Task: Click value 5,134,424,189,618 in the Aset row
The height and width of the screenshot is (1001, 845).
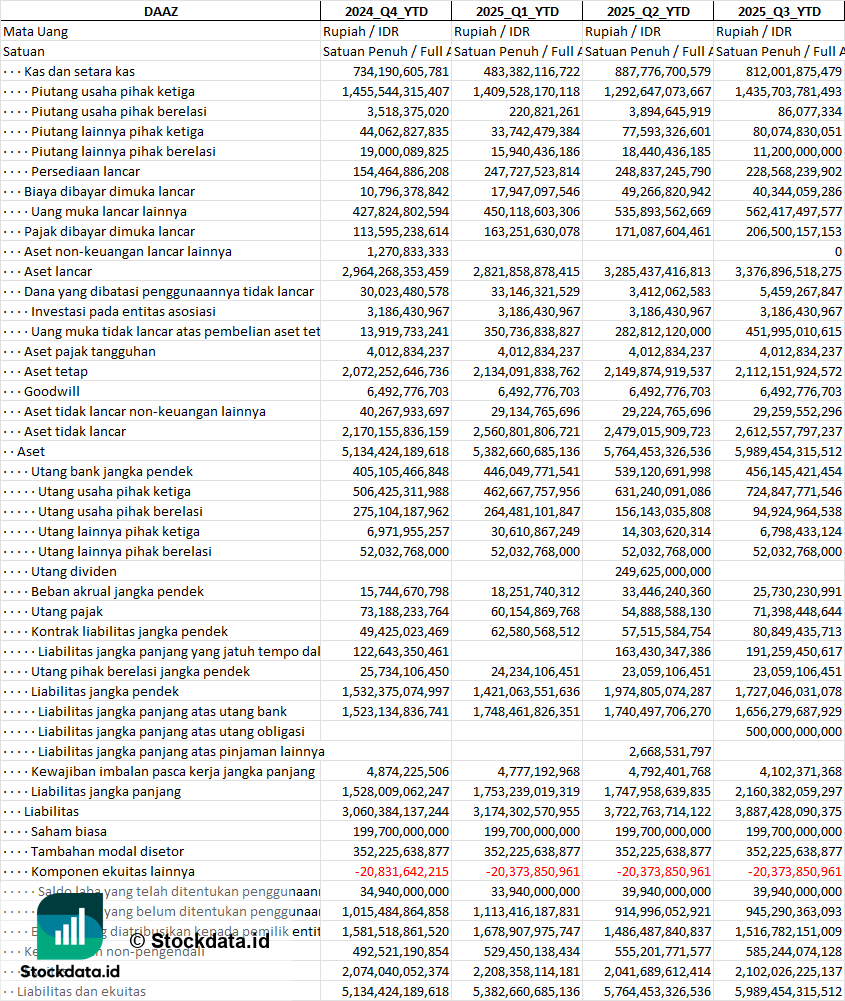Action: tap(395, 451)
